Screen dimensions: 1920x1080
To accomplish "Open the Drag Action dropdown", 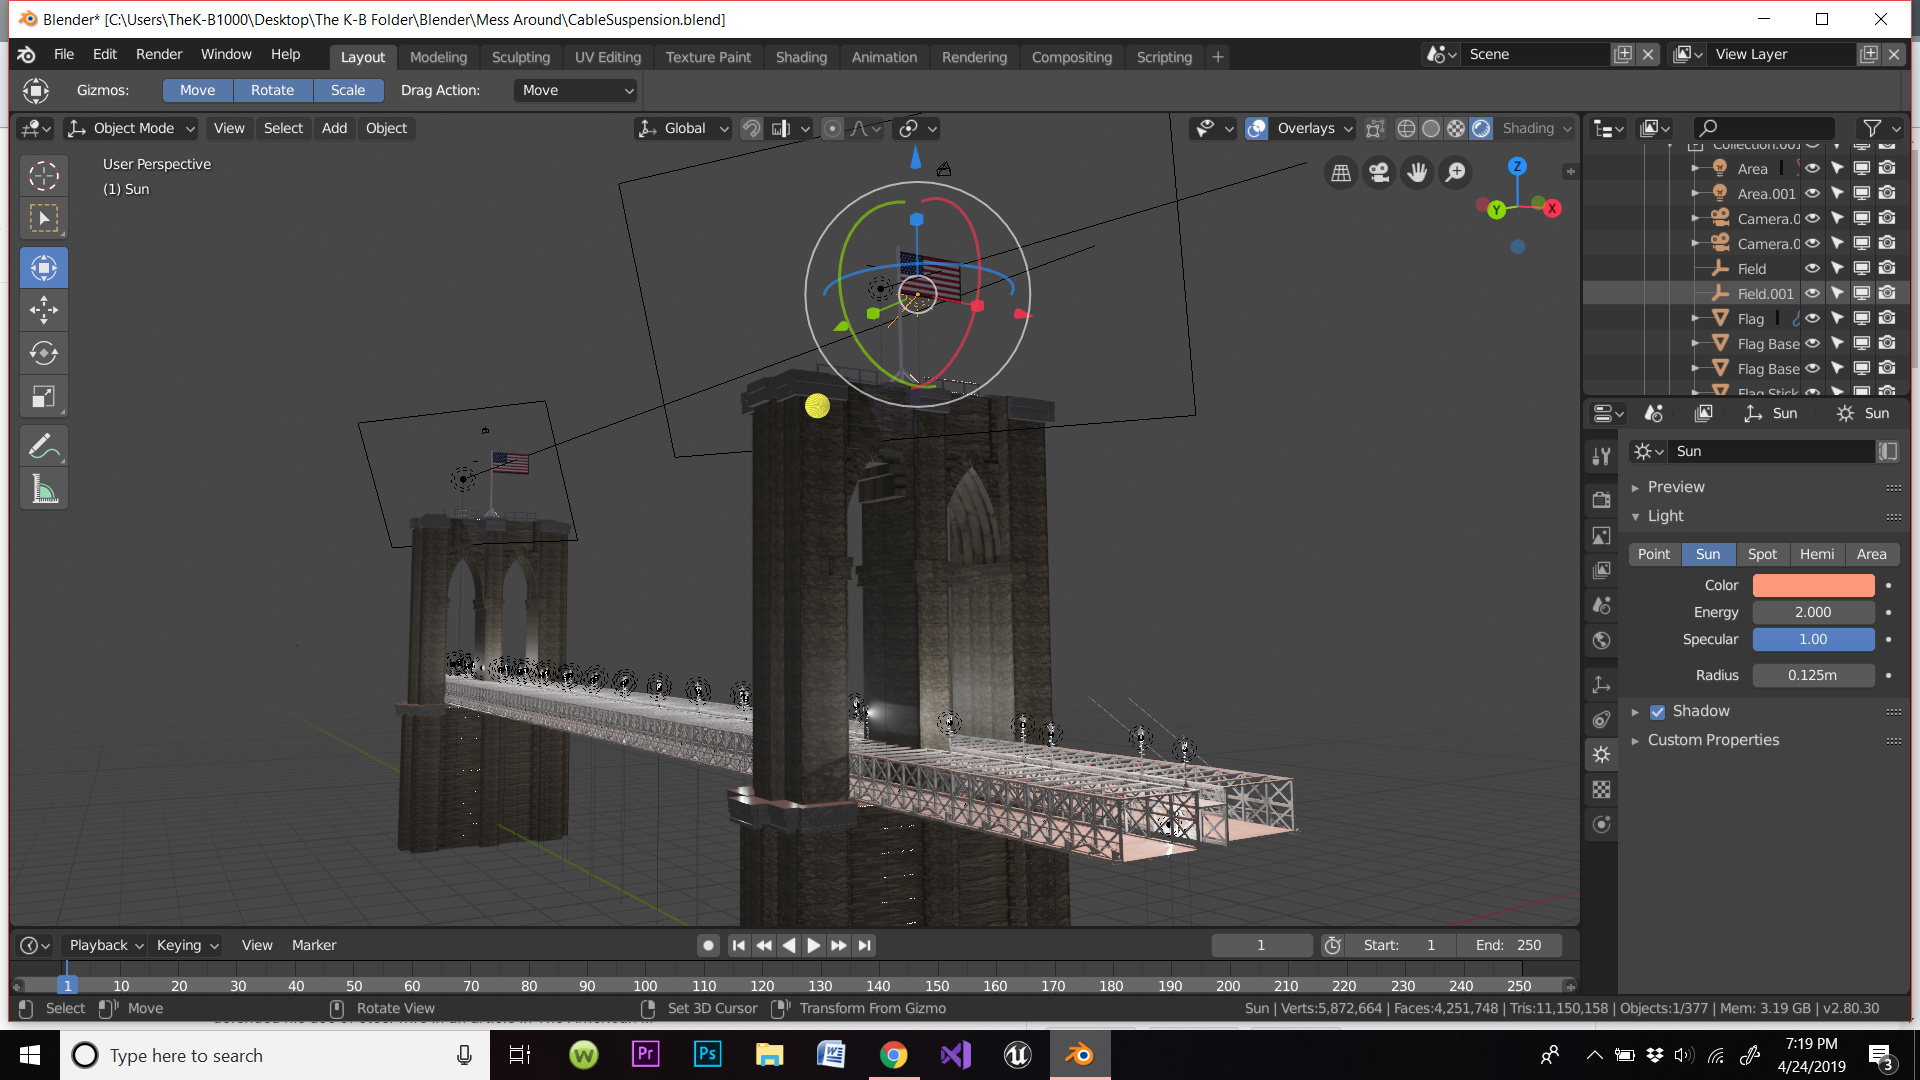I will coord(576,90).
